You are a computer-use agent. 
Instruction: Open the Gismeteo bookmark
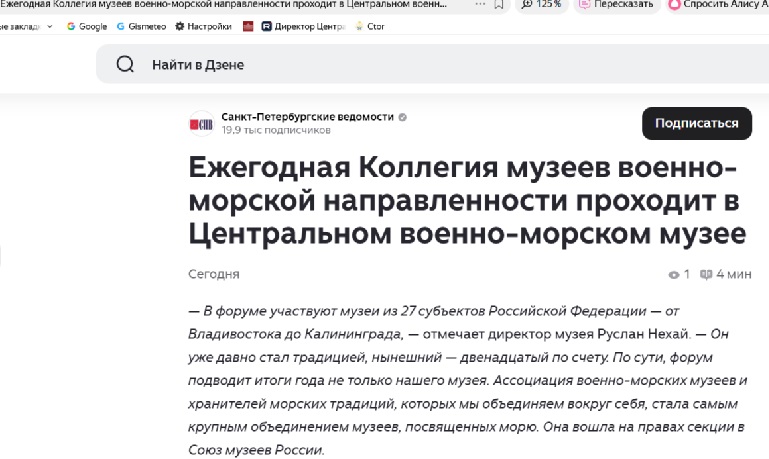pos(133,26)
